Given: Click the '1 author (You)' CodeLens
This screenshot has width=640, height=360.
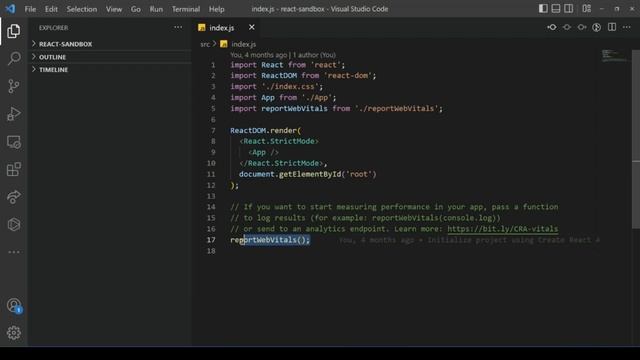Looking at the screenshot, I should [x=314, y=55].
